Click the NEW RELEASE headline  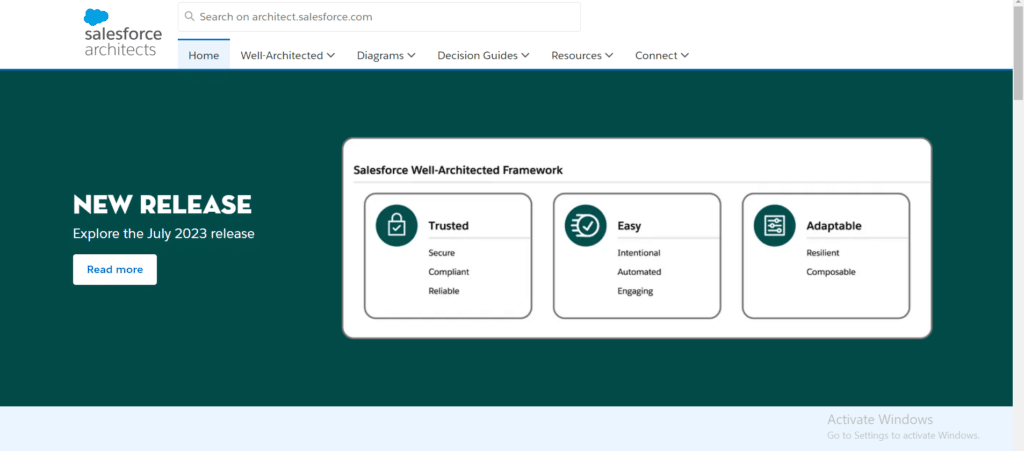click(x=163, y=204)
